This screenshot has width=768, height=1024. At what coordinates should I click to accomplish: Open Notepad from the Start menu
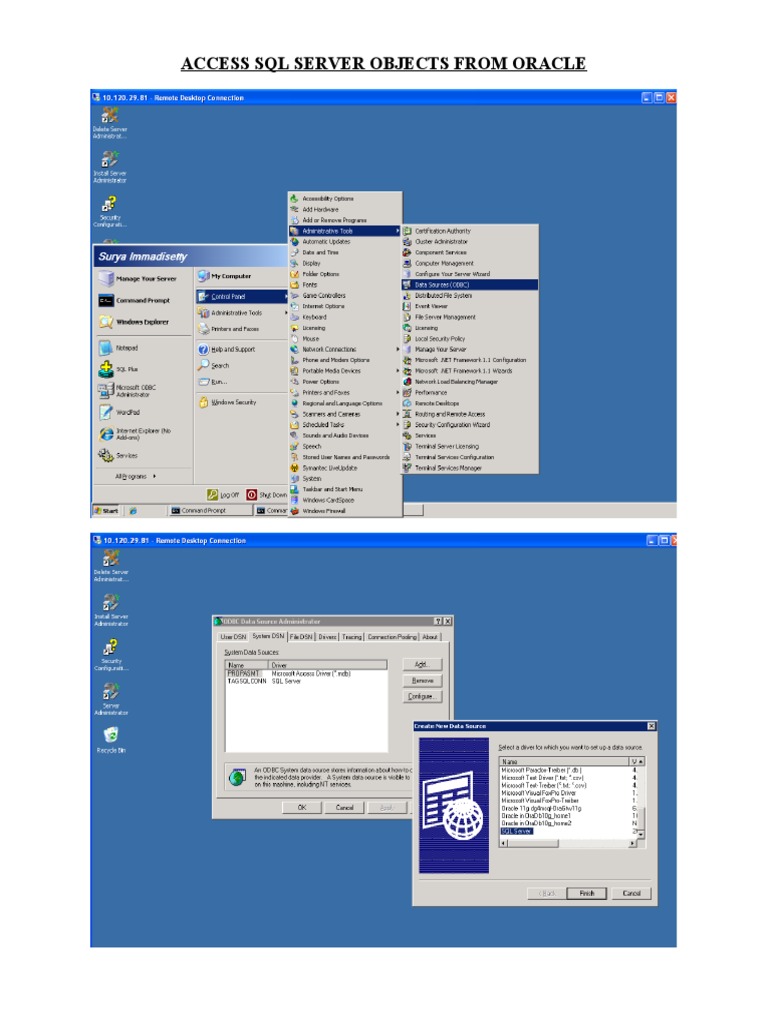[119, 347]
